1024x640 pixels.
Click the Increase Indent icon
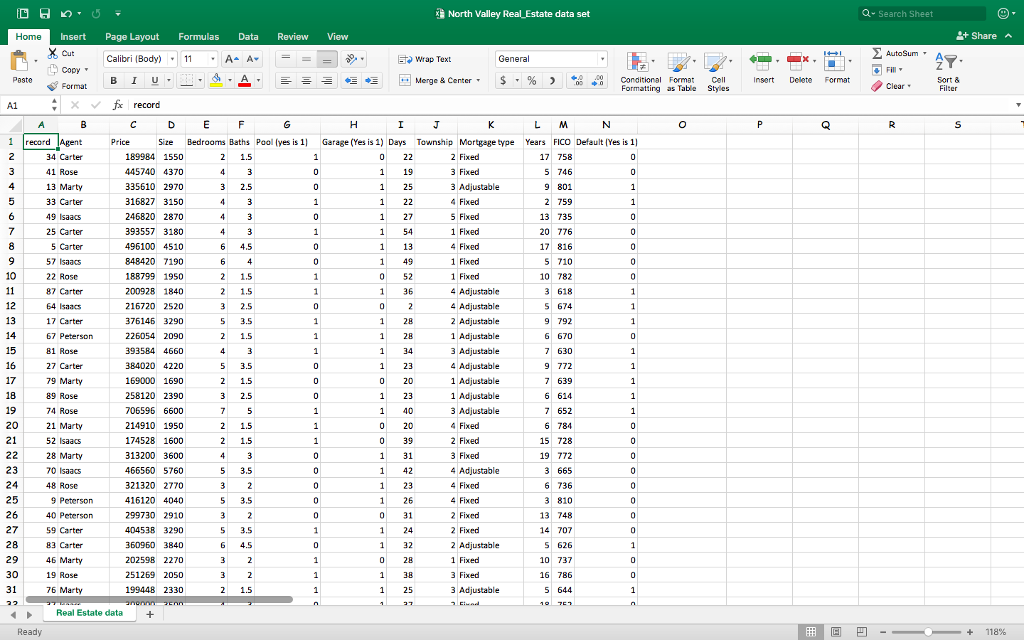pyautogui.click(x=372, y=80)
